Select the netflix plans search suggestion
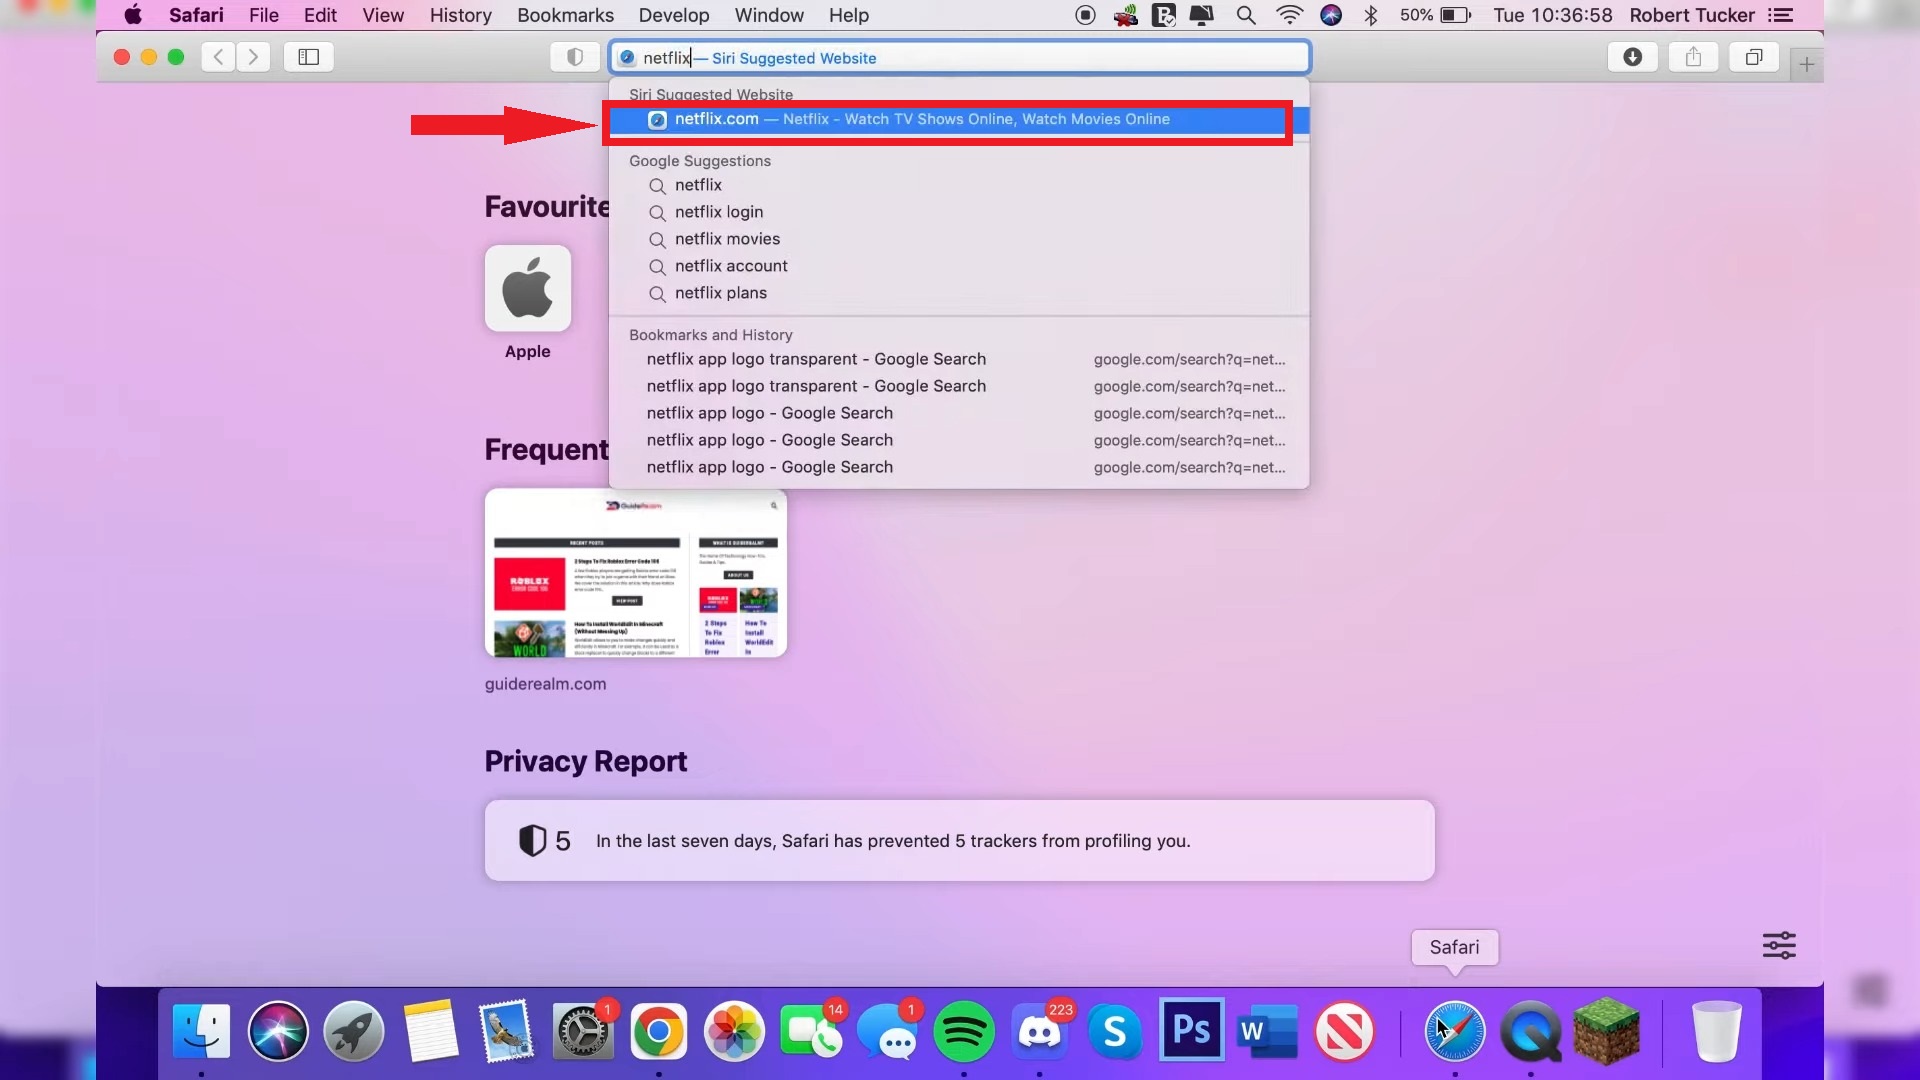 (x=720, y=293)
